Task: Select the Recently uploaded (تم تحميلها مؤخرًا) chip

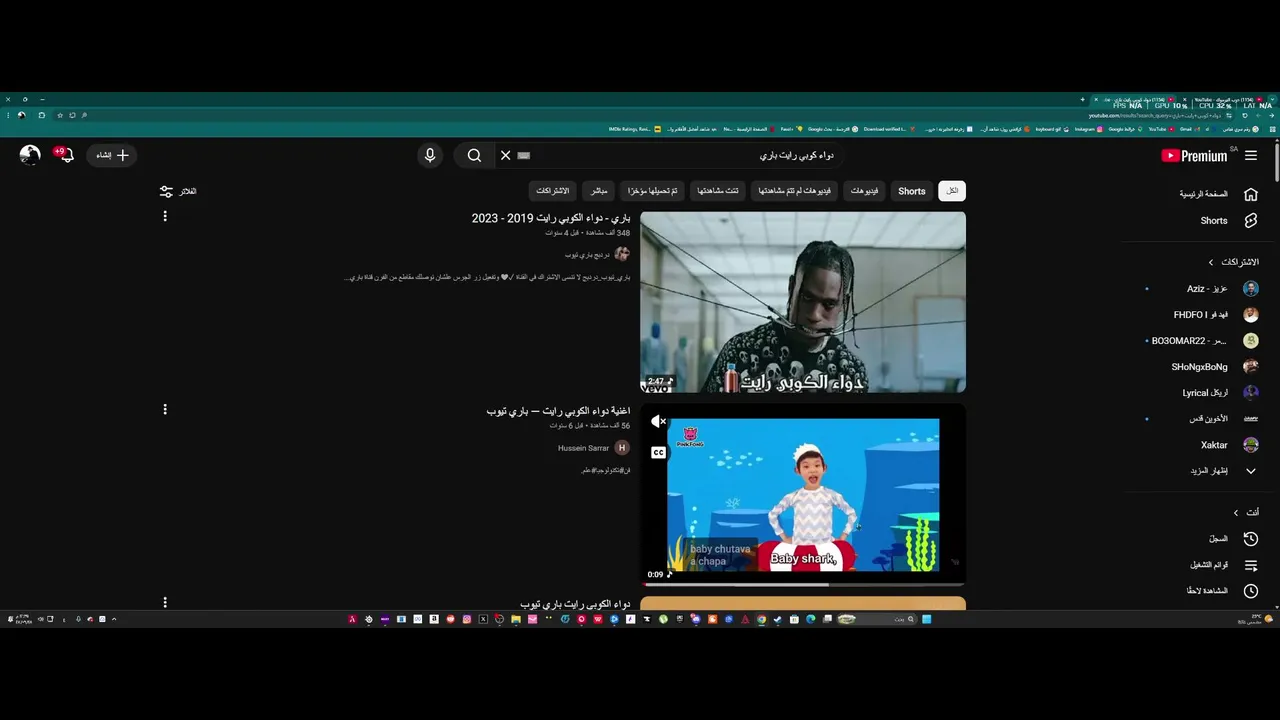Action: click(x=653, y=191)
